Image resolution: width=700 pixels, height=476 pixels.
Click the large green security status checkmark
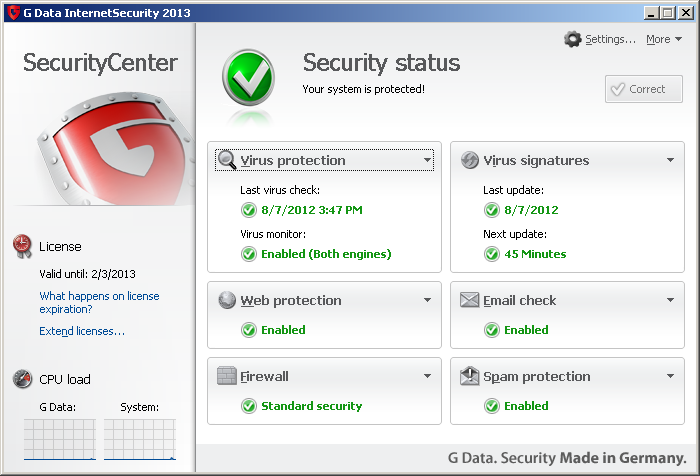[x=248, y=77]
